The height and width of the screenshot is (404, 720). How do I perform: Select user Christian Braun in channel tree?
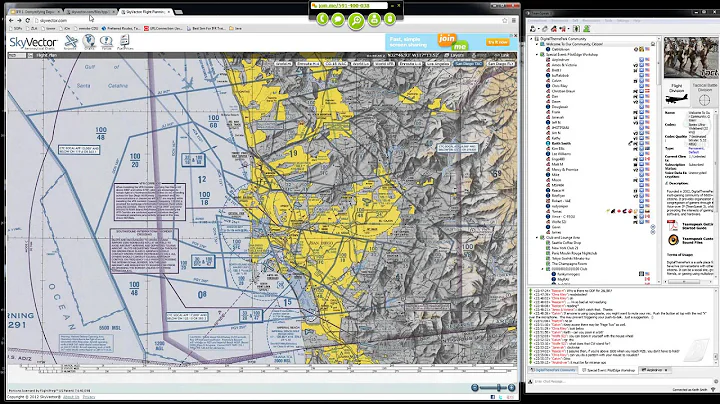click(x=563, y=91)
